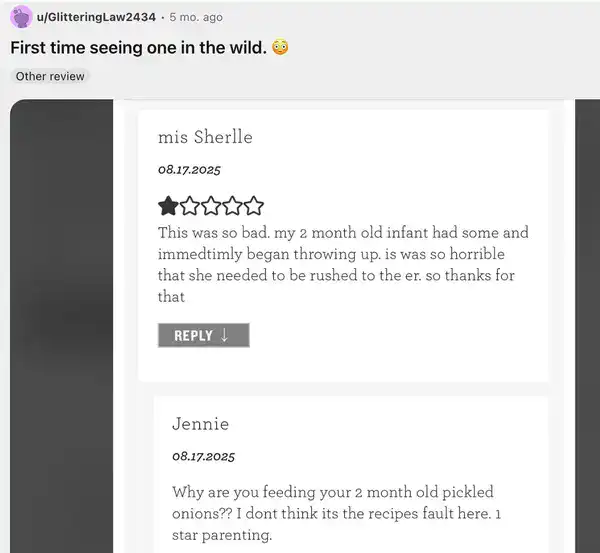Click the commenter name "Jennie"
This screenshot has height=553, width=600.
pyautogui.click(x=200, y=424)
